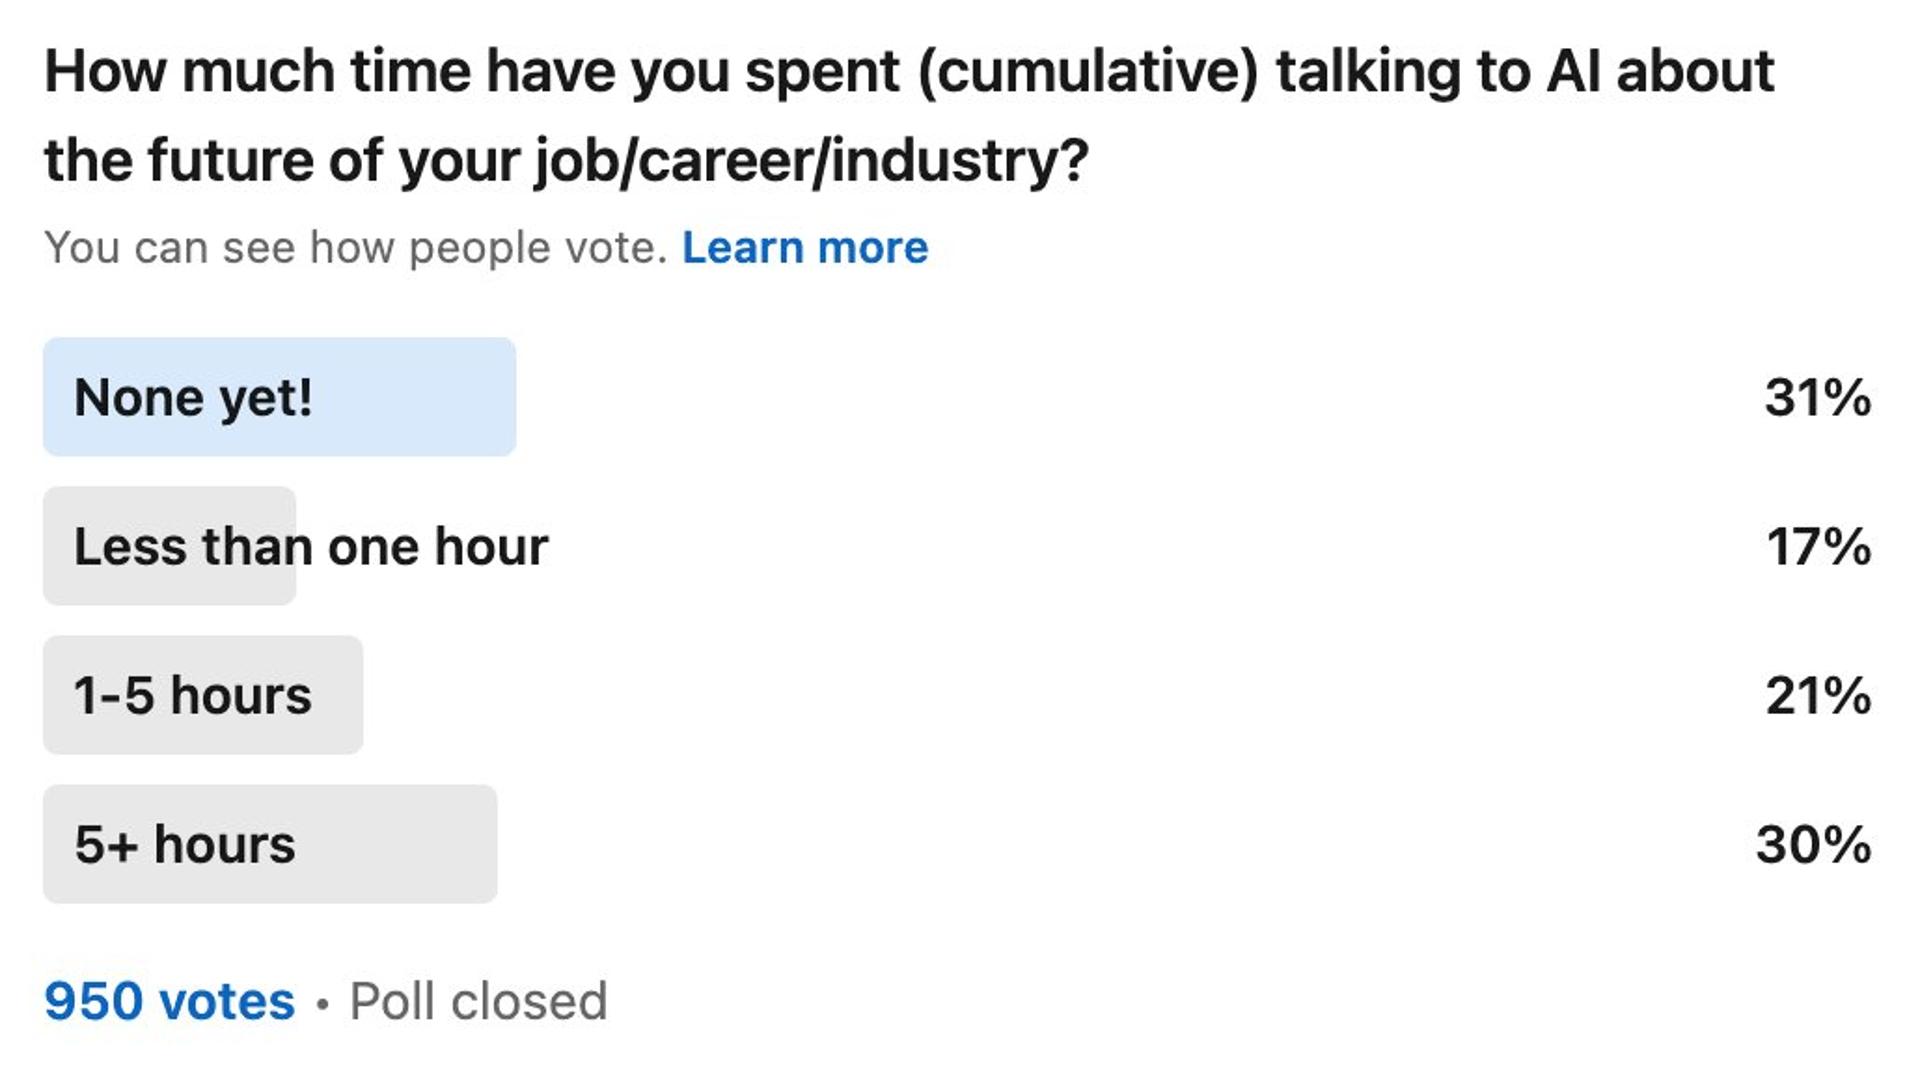The image size is (1920, 1077).
Task: Click "job/career/industry?" in the poll question
Action: pyautogui.click(x=811, y=160)
